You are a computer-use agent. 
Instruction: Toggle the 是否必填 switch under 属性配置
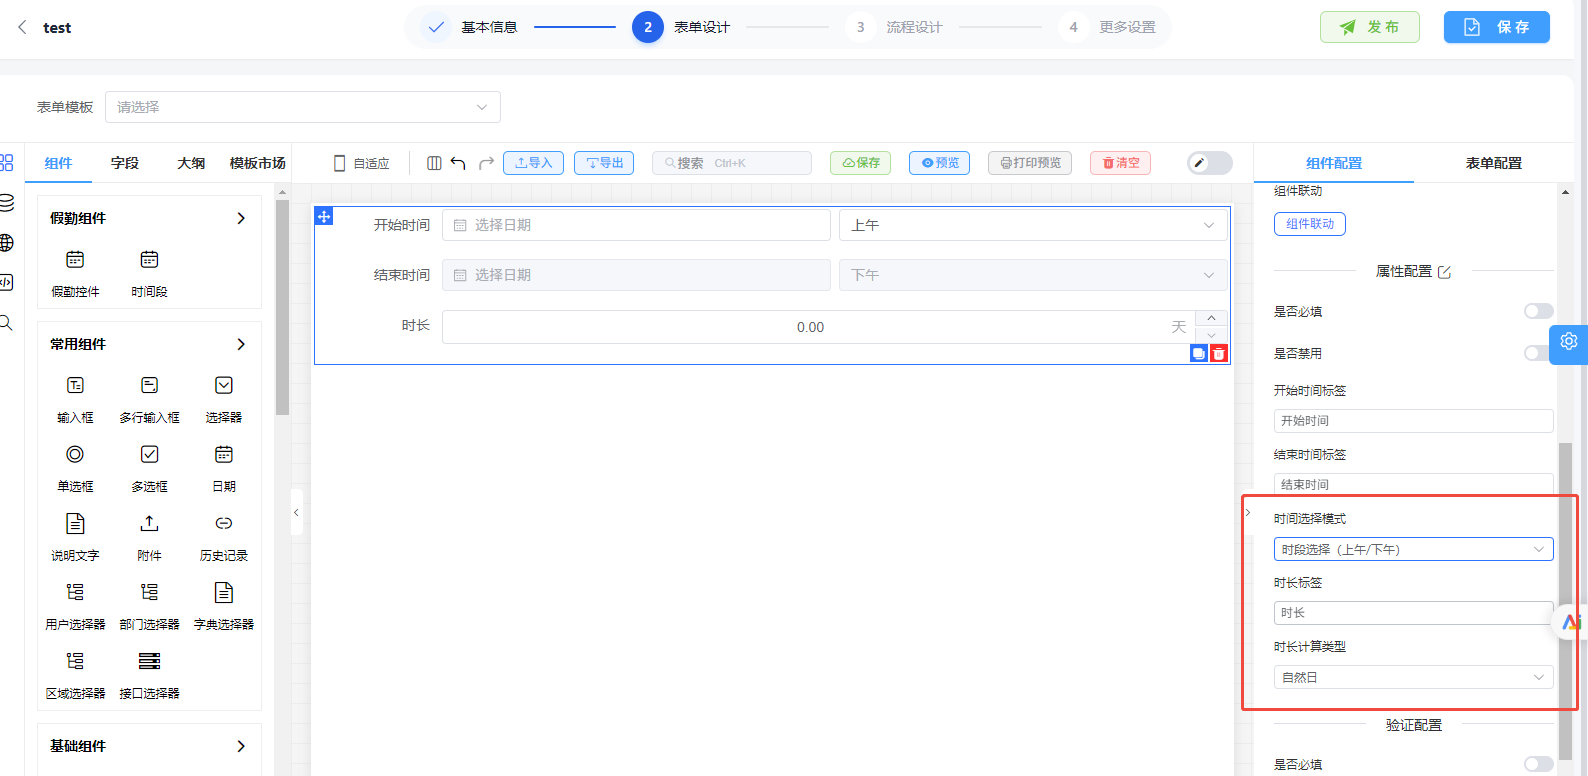click(1538, 311)
